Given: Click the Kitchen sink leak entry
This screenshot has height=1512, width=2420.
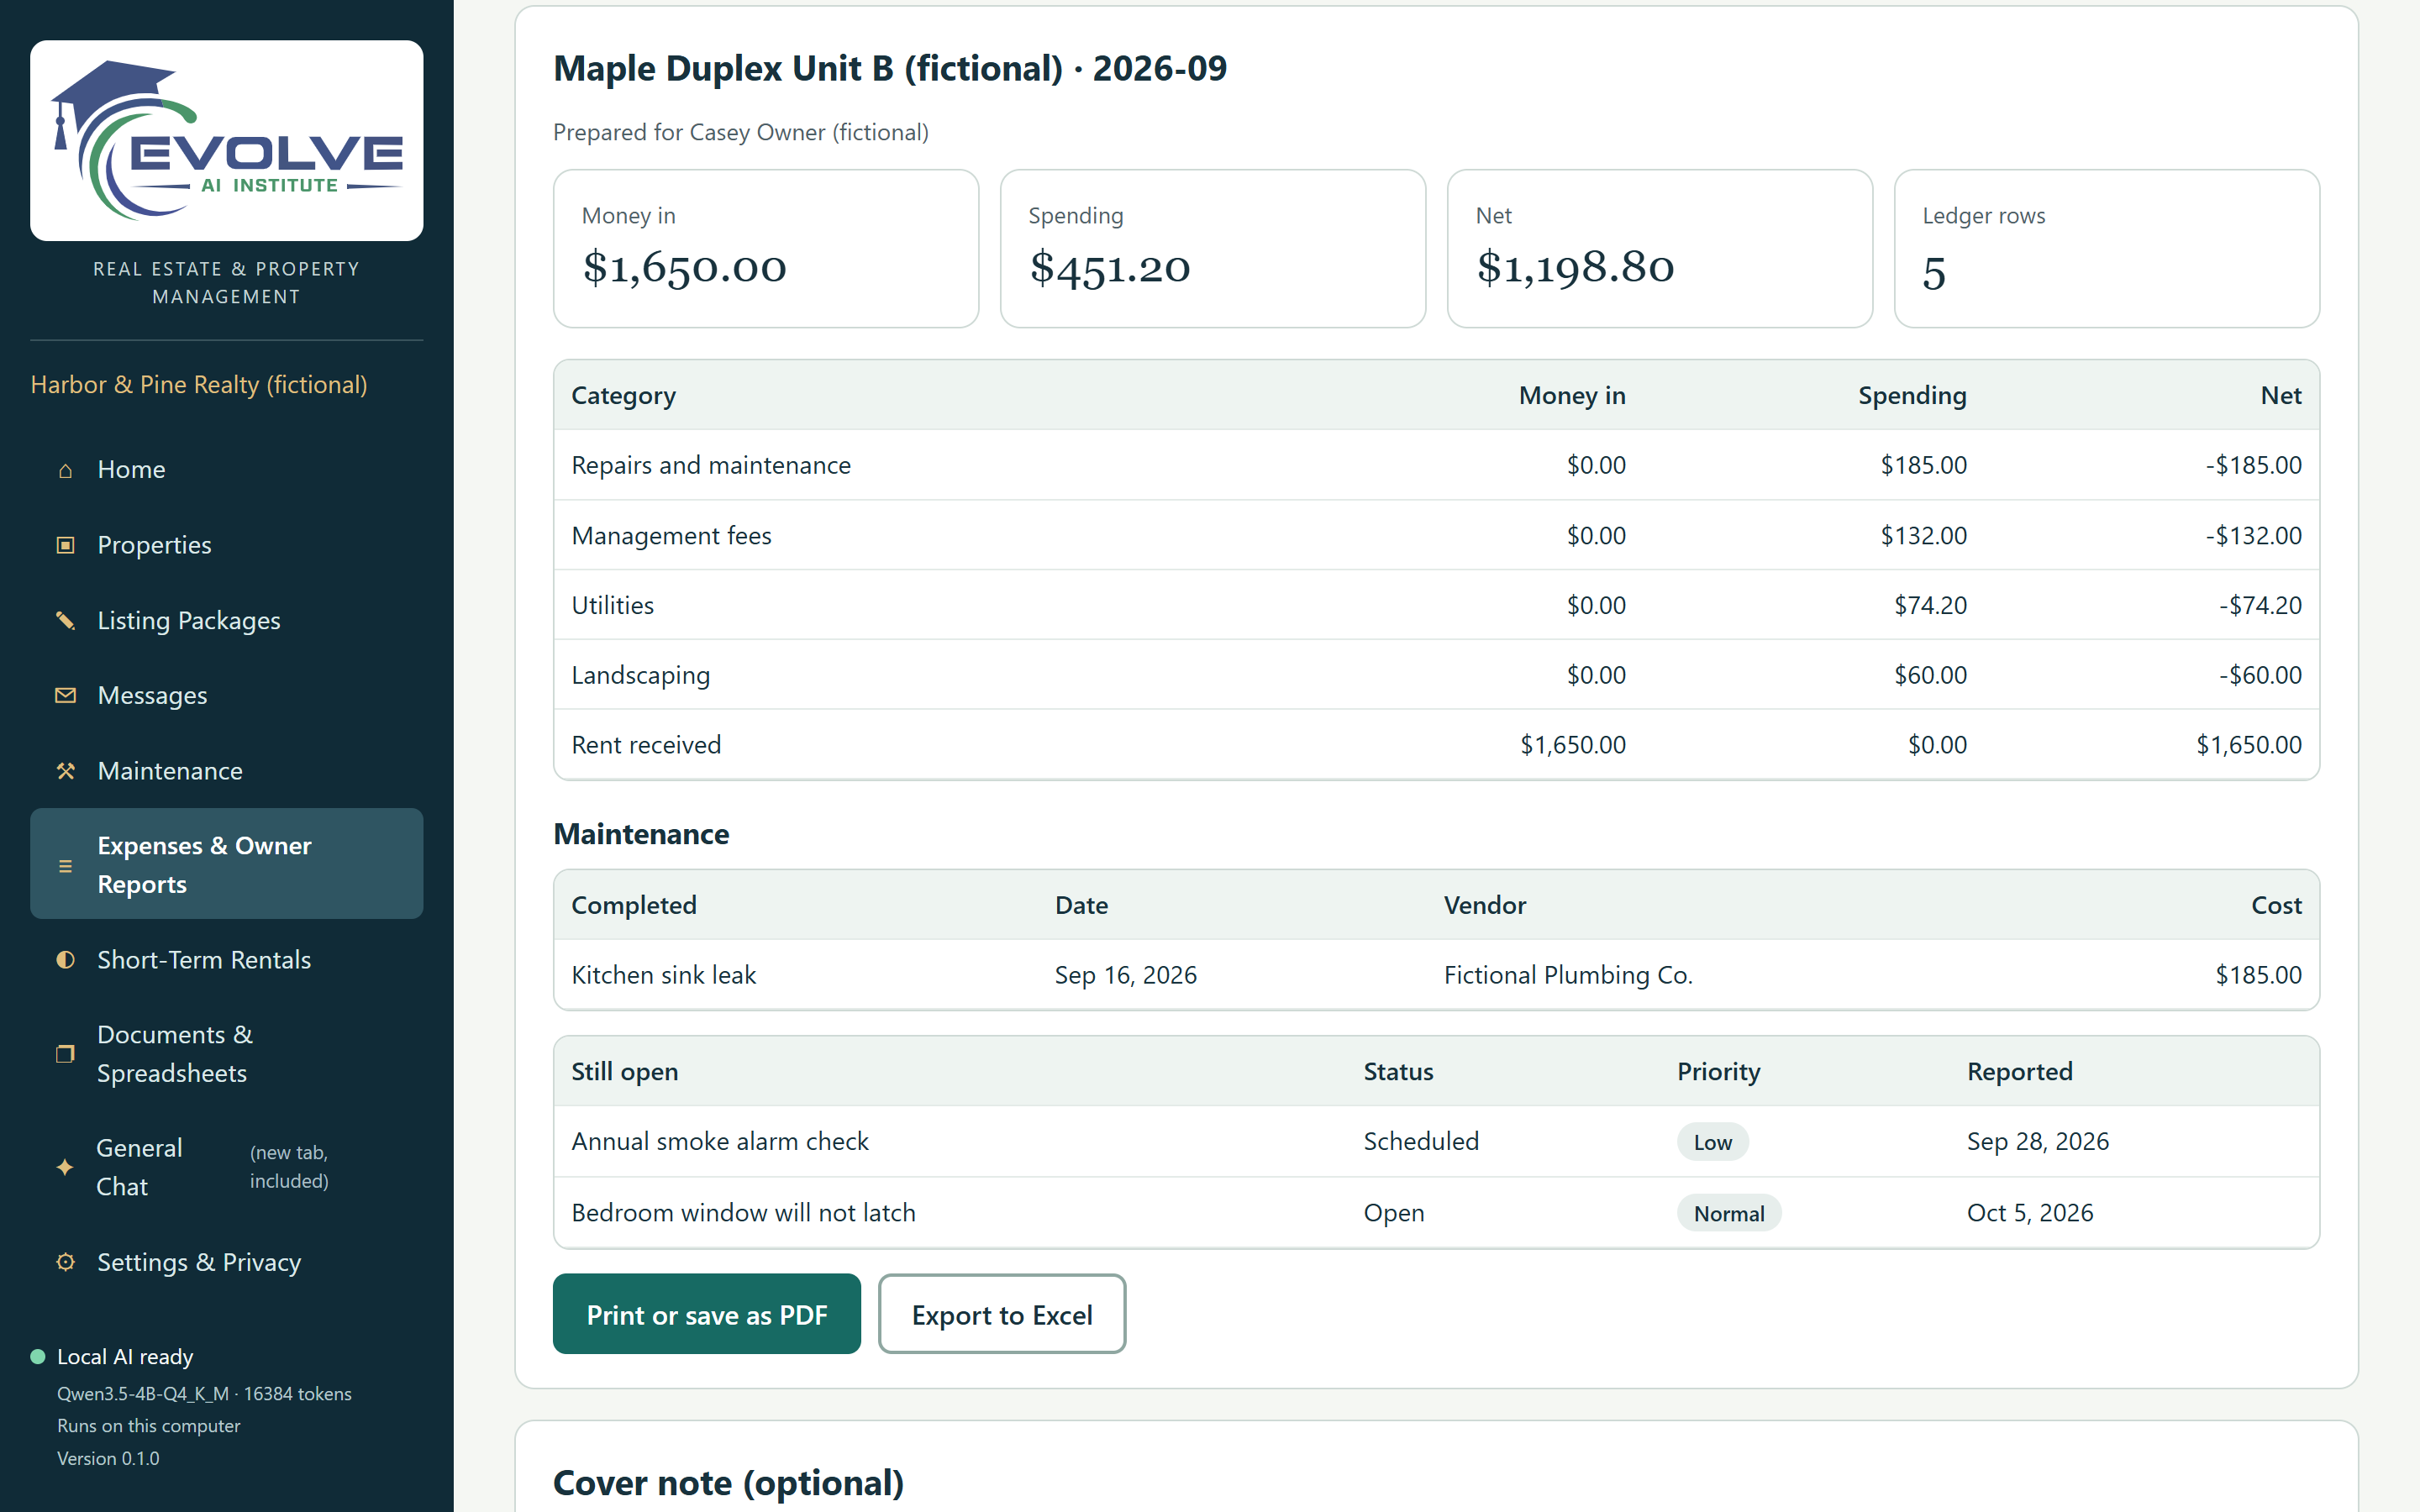Looking at the screenshot, I should pyautogui.click(x=664, y=975).
